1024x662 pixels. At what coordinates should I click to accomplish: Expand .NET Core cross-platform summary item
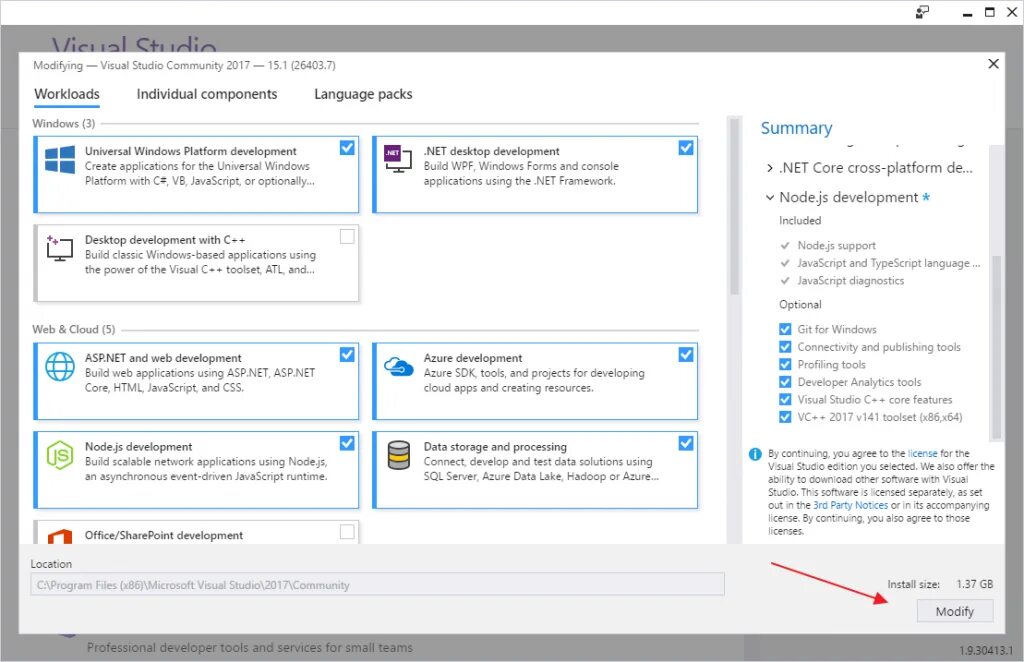tap(770, 168)
